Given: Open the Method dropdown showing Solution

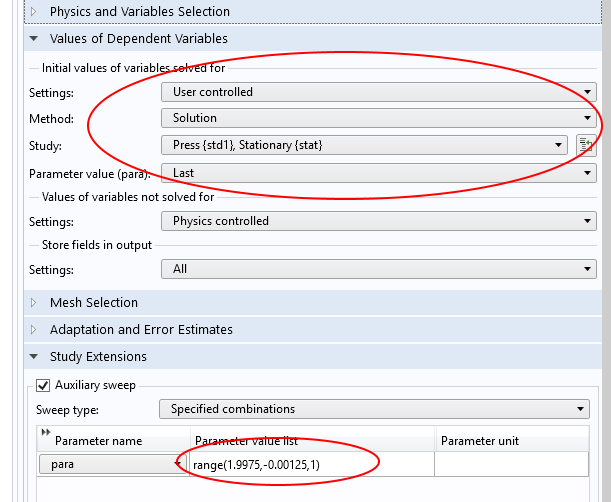Looking at the screenshot, I should click(x=378, y=118).
